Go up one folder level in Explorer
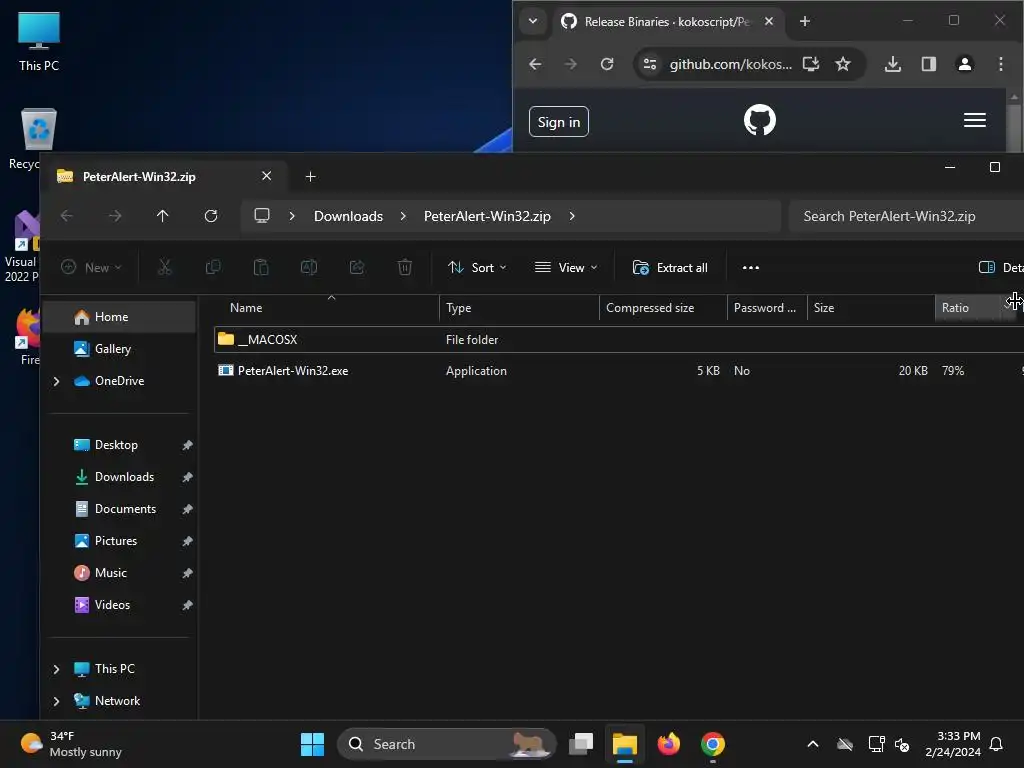This screenshot has width=1024, height=768. [163, 216]
